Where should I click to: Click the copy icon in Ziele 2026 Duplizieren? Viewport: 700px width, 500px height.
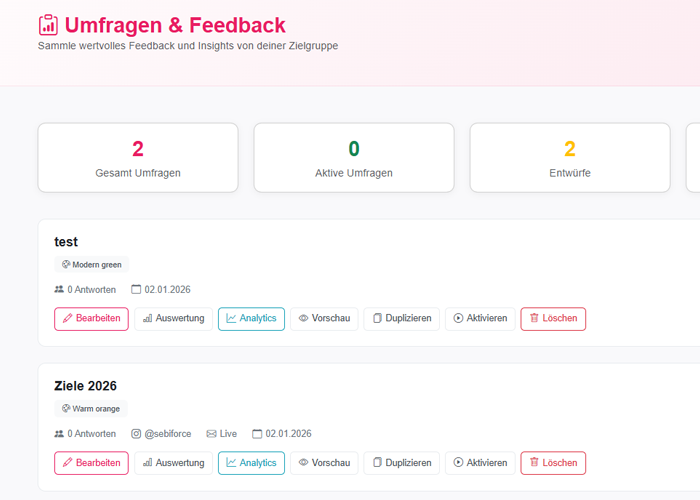click(x=377, y=463)
